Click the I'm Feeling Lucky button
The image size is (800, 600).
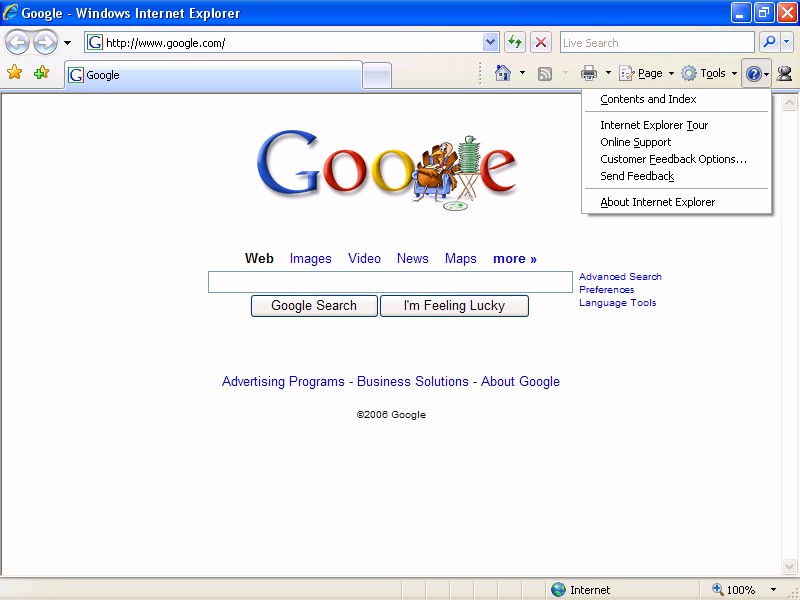pos(454,306)
